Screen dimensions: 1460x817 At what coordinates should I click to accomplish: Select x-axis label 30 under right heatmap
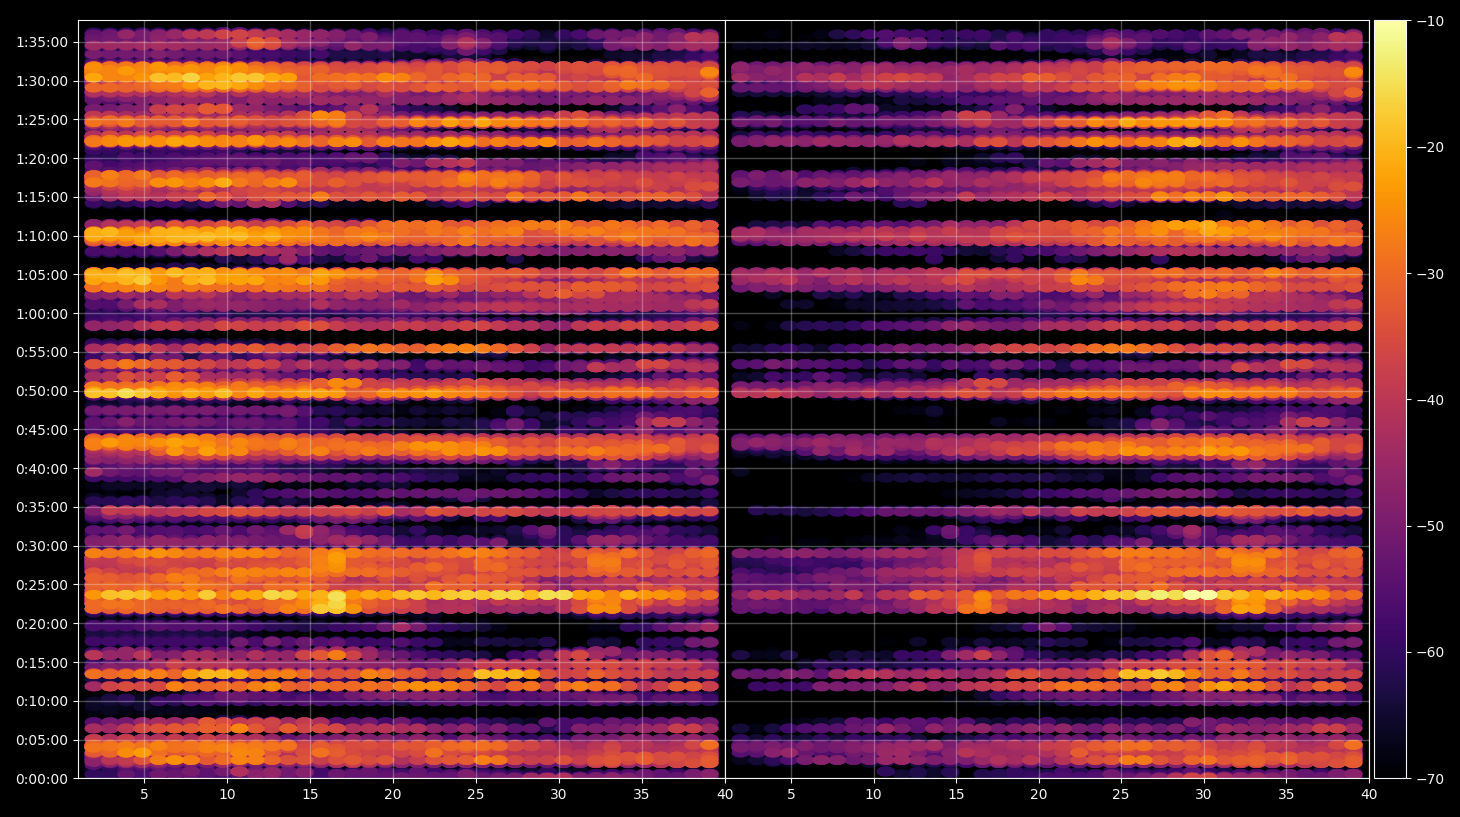coord(1203,795)
